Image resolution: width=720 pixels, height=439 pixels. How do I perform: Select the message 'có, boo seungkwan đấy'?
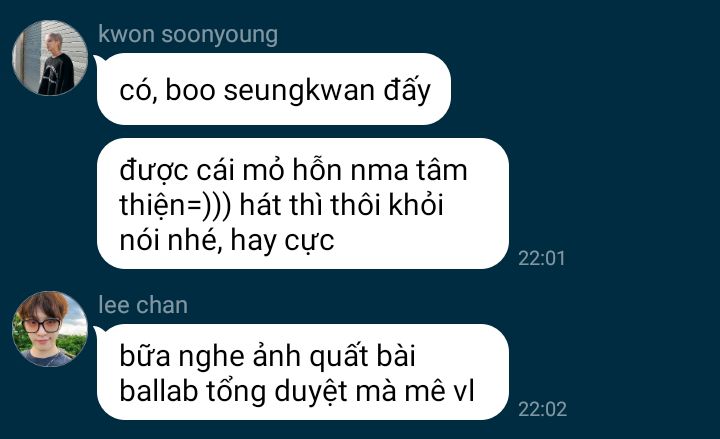tap(274, 89)
